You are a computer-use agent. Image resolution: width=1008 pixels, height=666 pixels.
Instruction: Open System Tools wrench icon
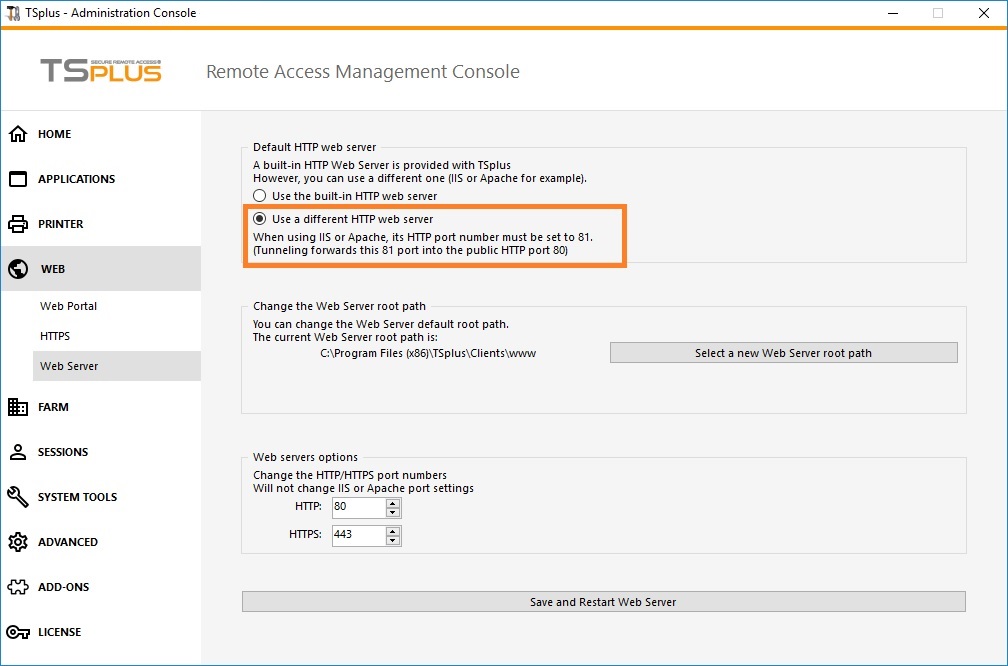tap(18, 497)
